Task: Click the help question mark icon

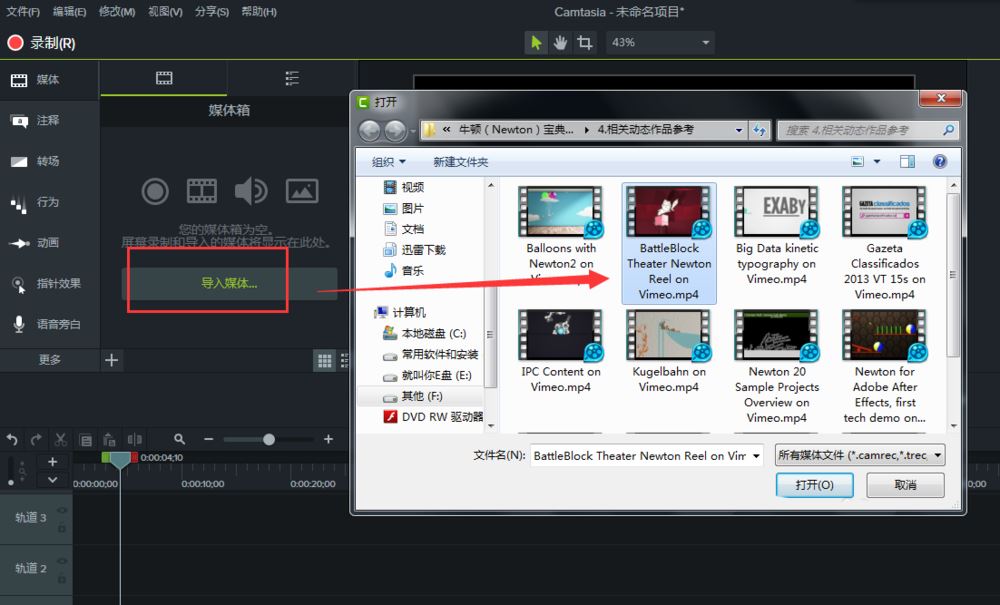Action: [939, 161]
